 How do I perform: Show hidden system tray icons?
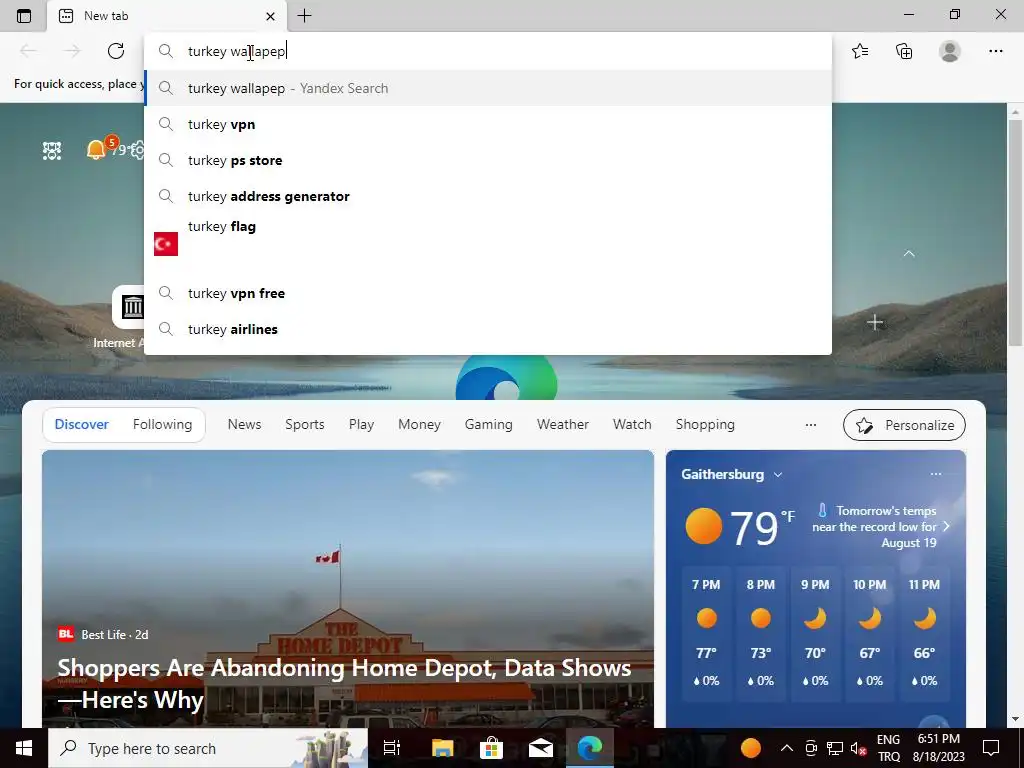tap(787, 748)
